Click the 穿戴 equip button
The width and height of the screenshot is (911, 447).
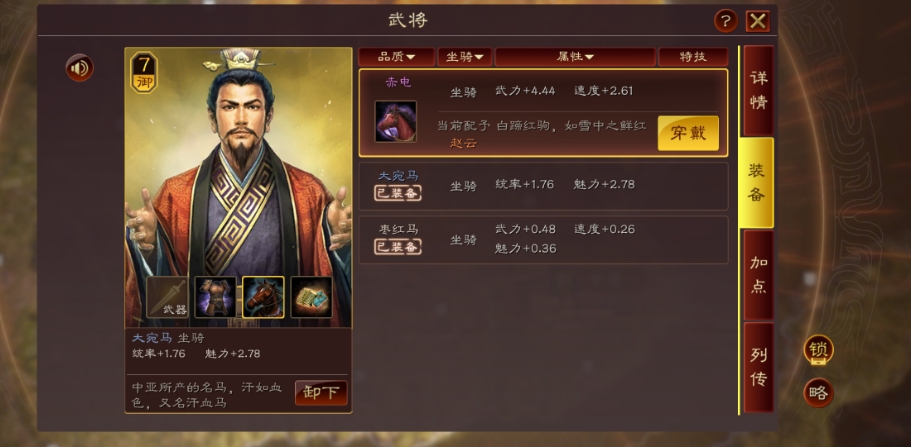688,133
